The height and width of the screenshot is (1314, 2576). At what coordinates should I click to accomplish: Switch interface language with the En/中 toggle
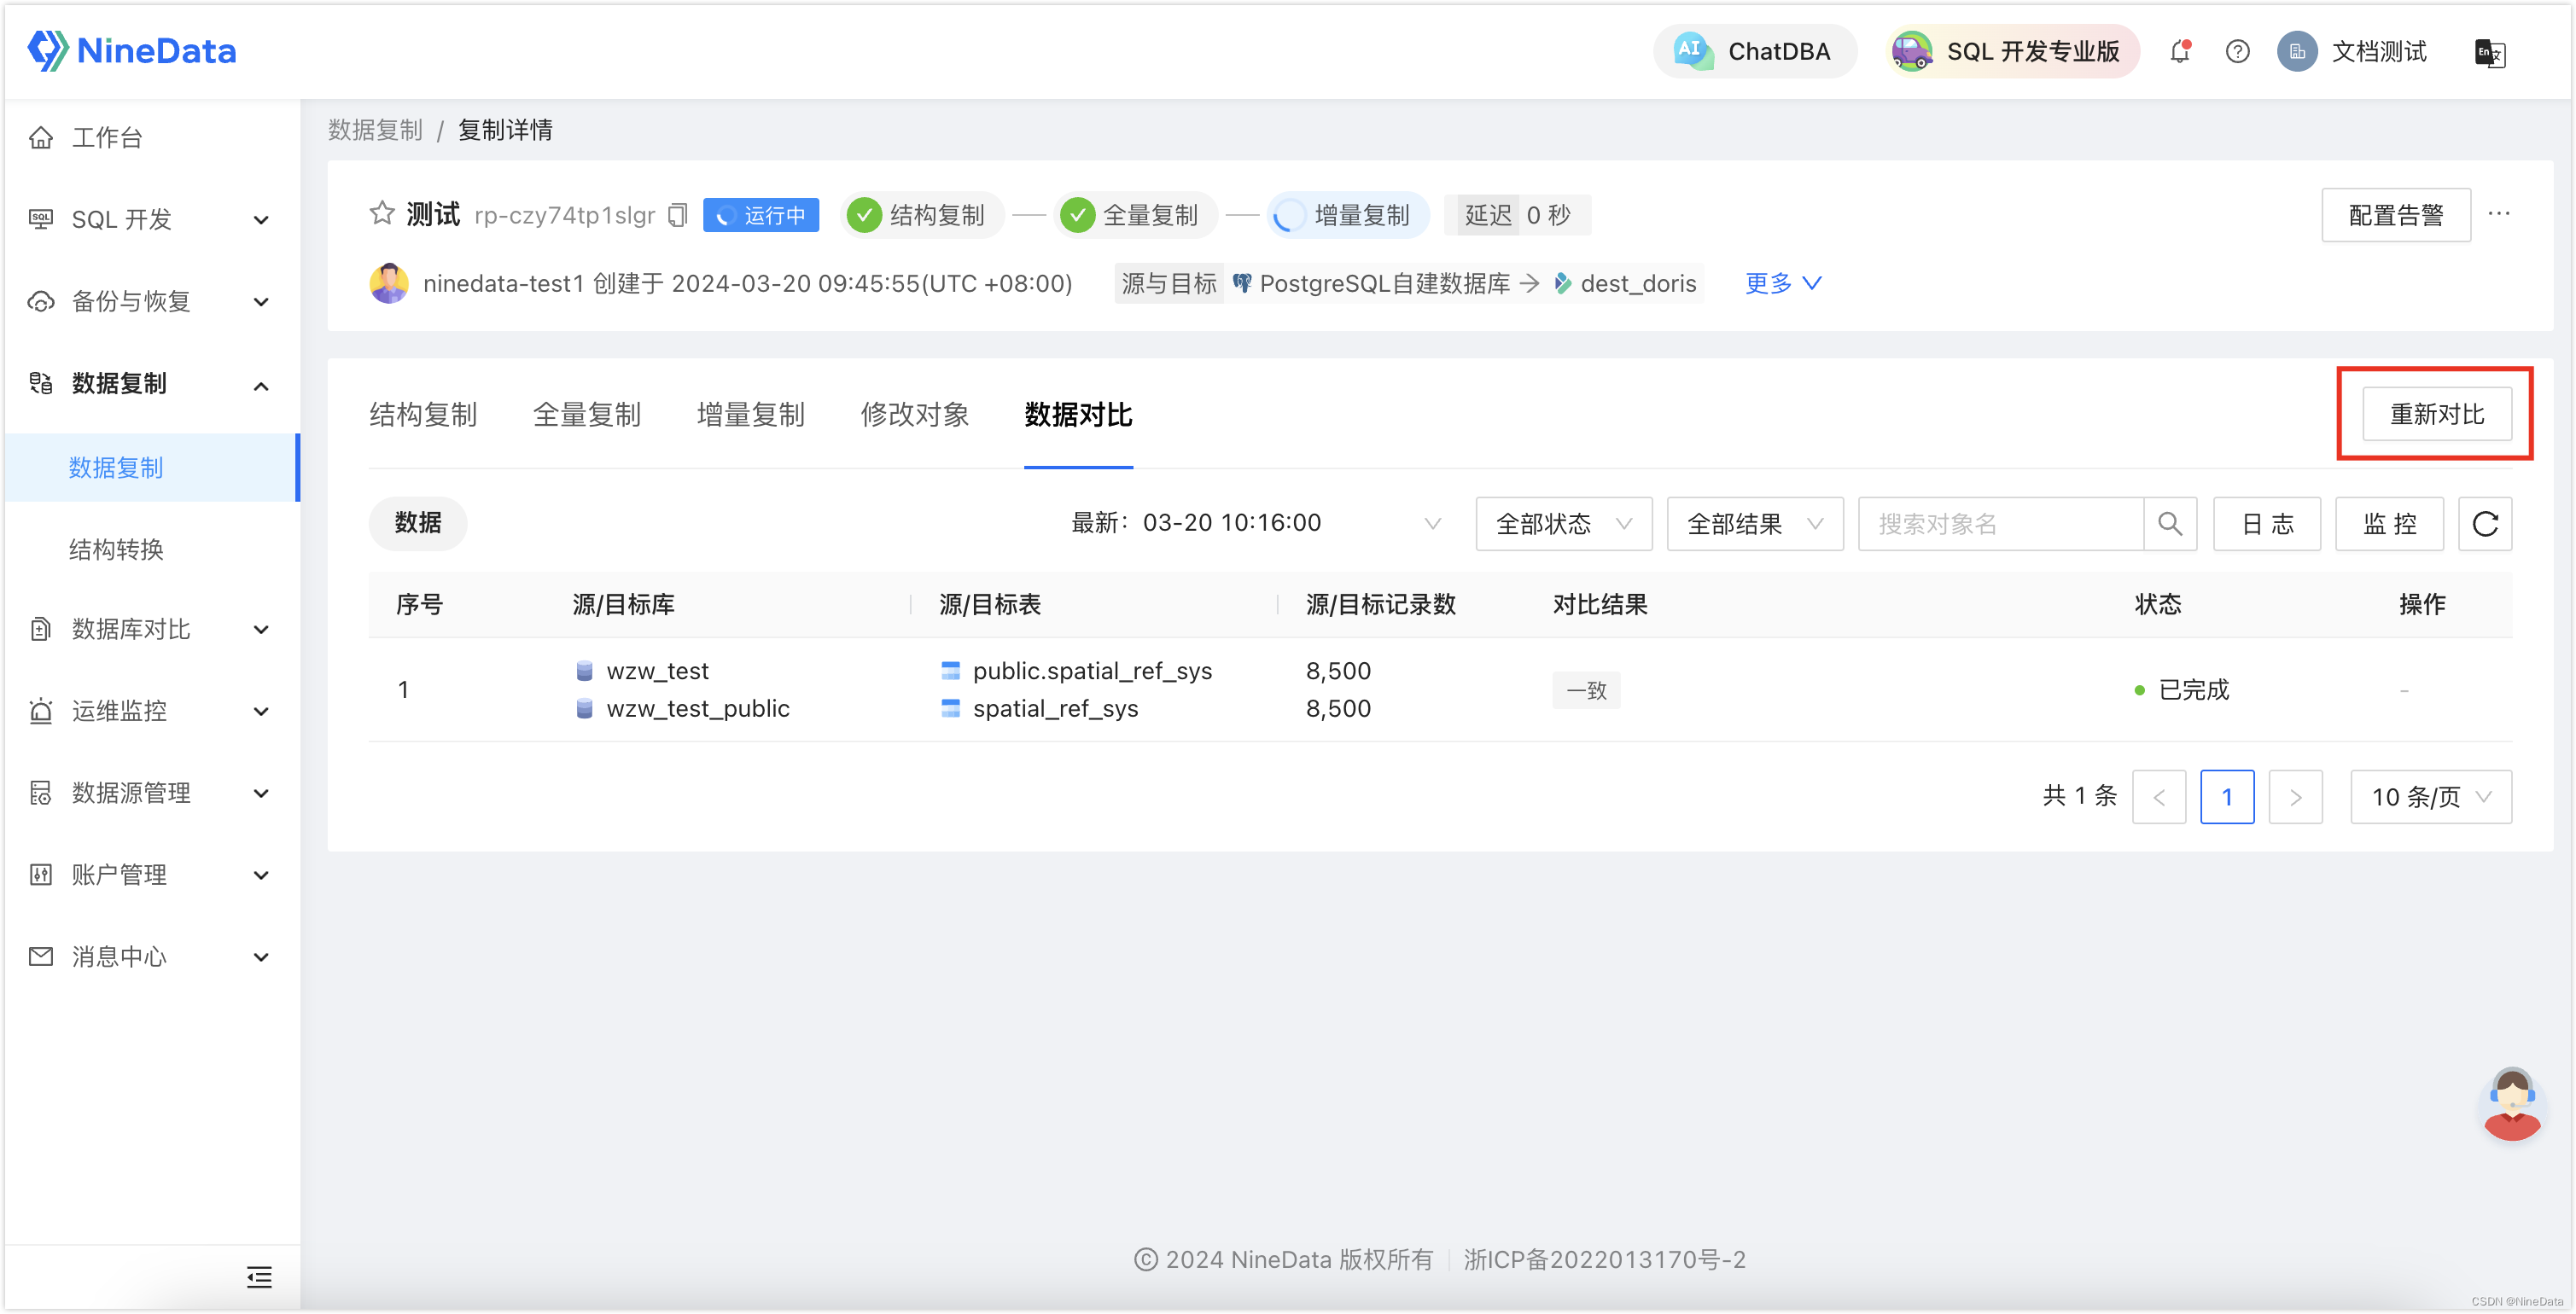pos(2489,53)
